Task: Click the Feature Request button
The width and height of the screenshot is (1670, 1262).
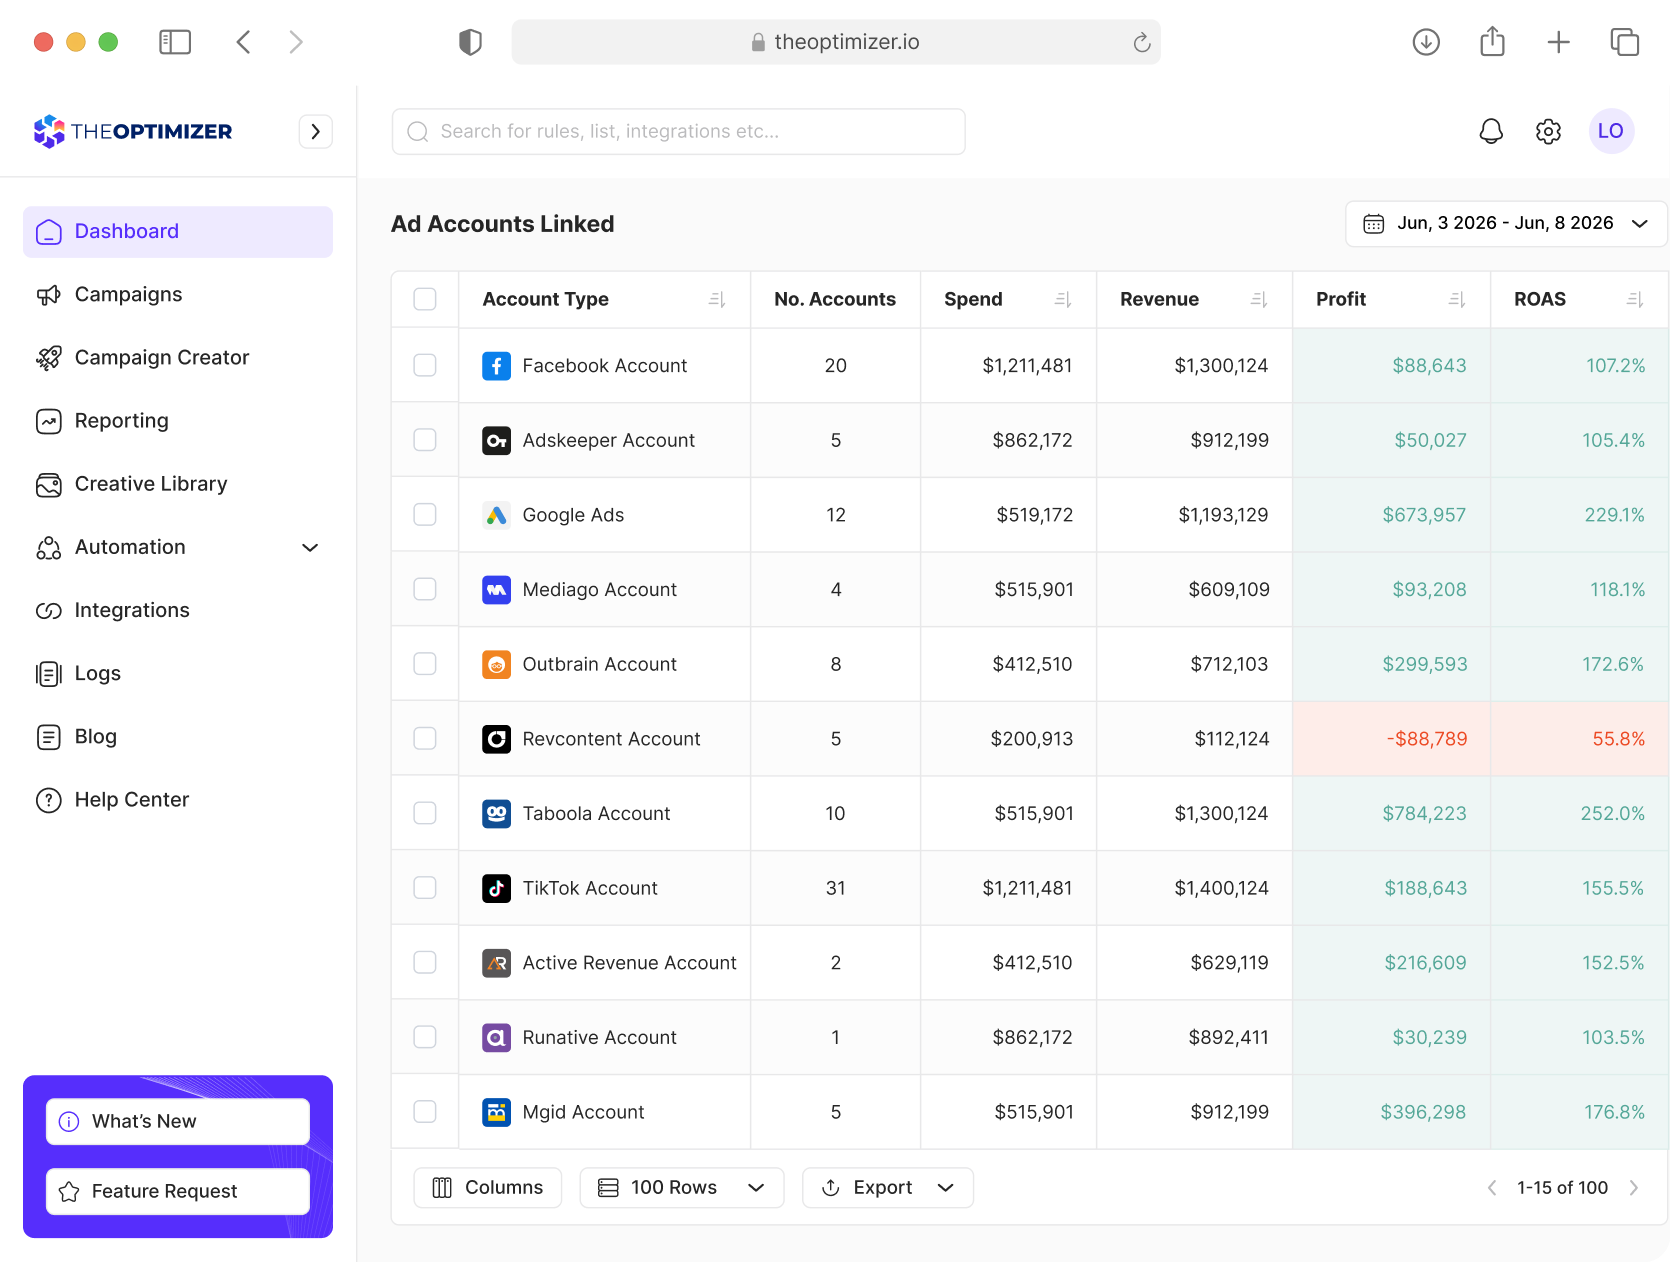Action: tap(178, 1192)
